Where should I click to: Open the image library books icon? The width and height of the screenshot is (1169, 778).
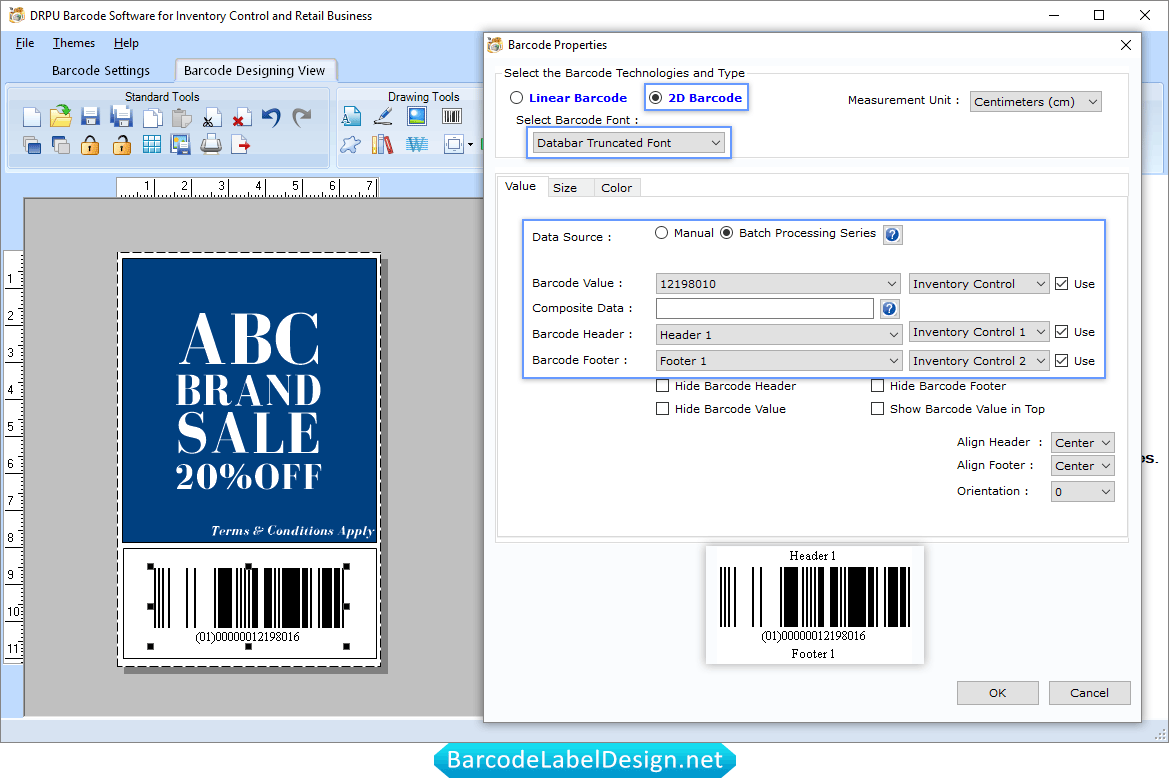click(x=382, y=145)
